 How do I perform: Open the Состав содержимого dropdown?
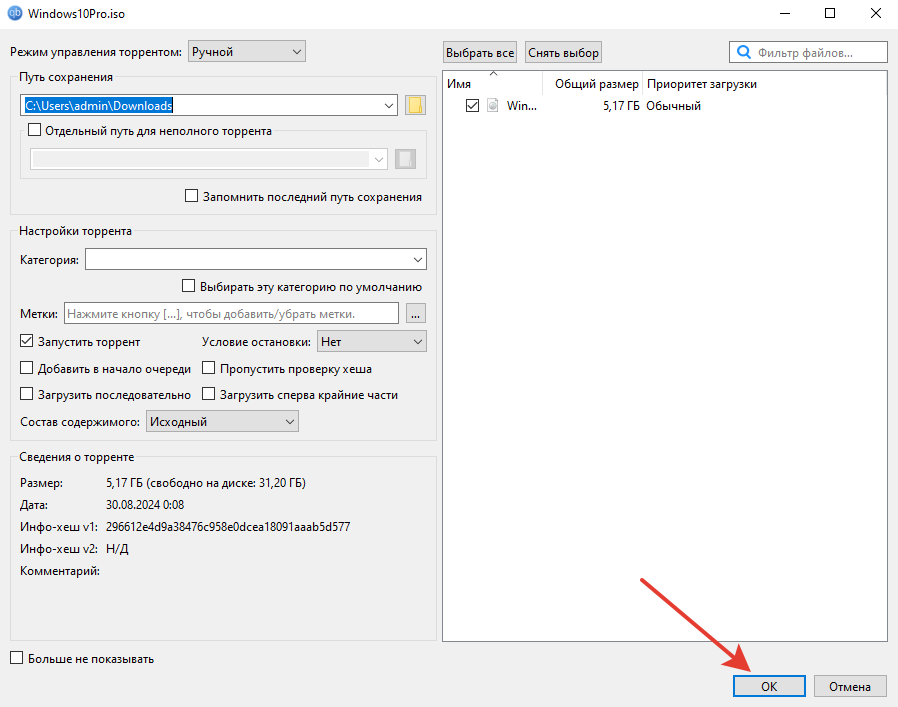pyautogui.click(x=222, y=422)
